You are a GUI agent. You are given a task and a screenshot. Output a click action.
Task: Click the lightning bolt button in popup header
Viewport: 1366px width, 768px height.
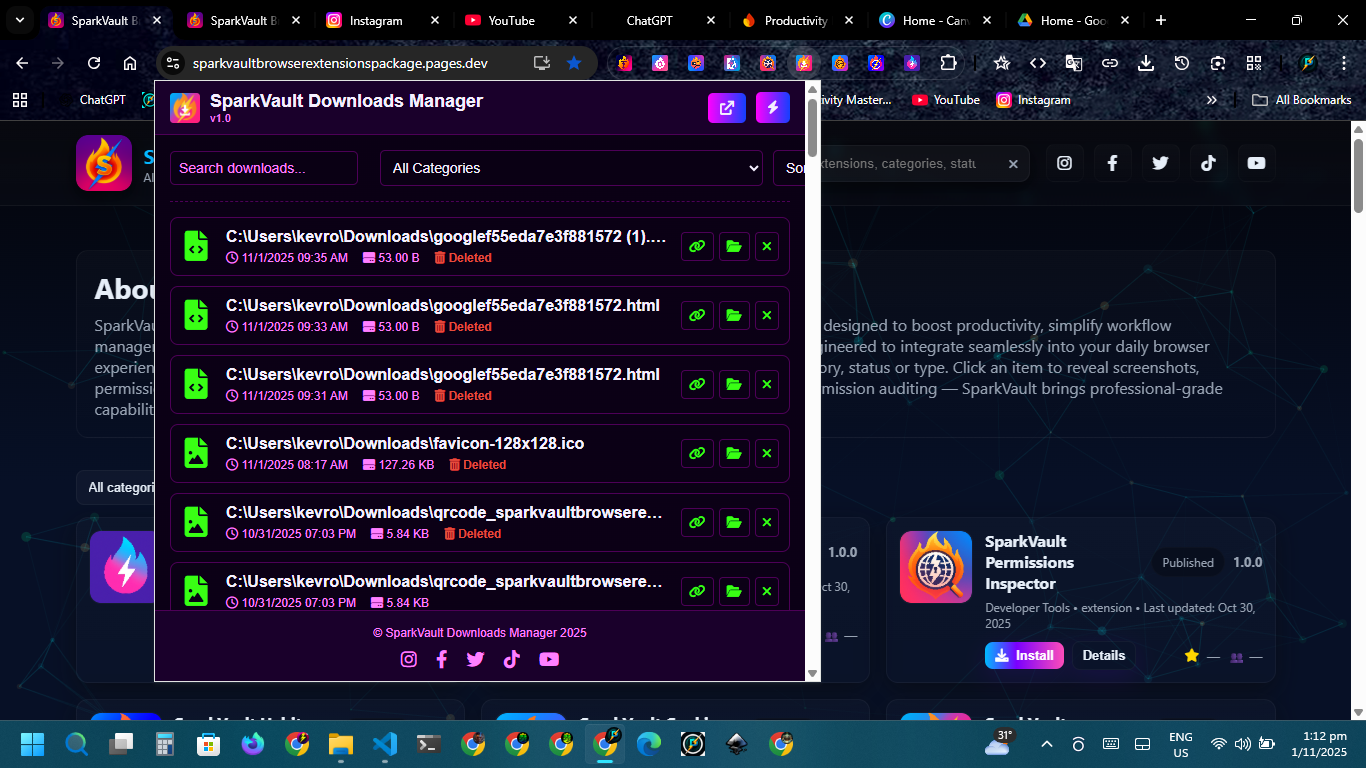click(772, 108)
